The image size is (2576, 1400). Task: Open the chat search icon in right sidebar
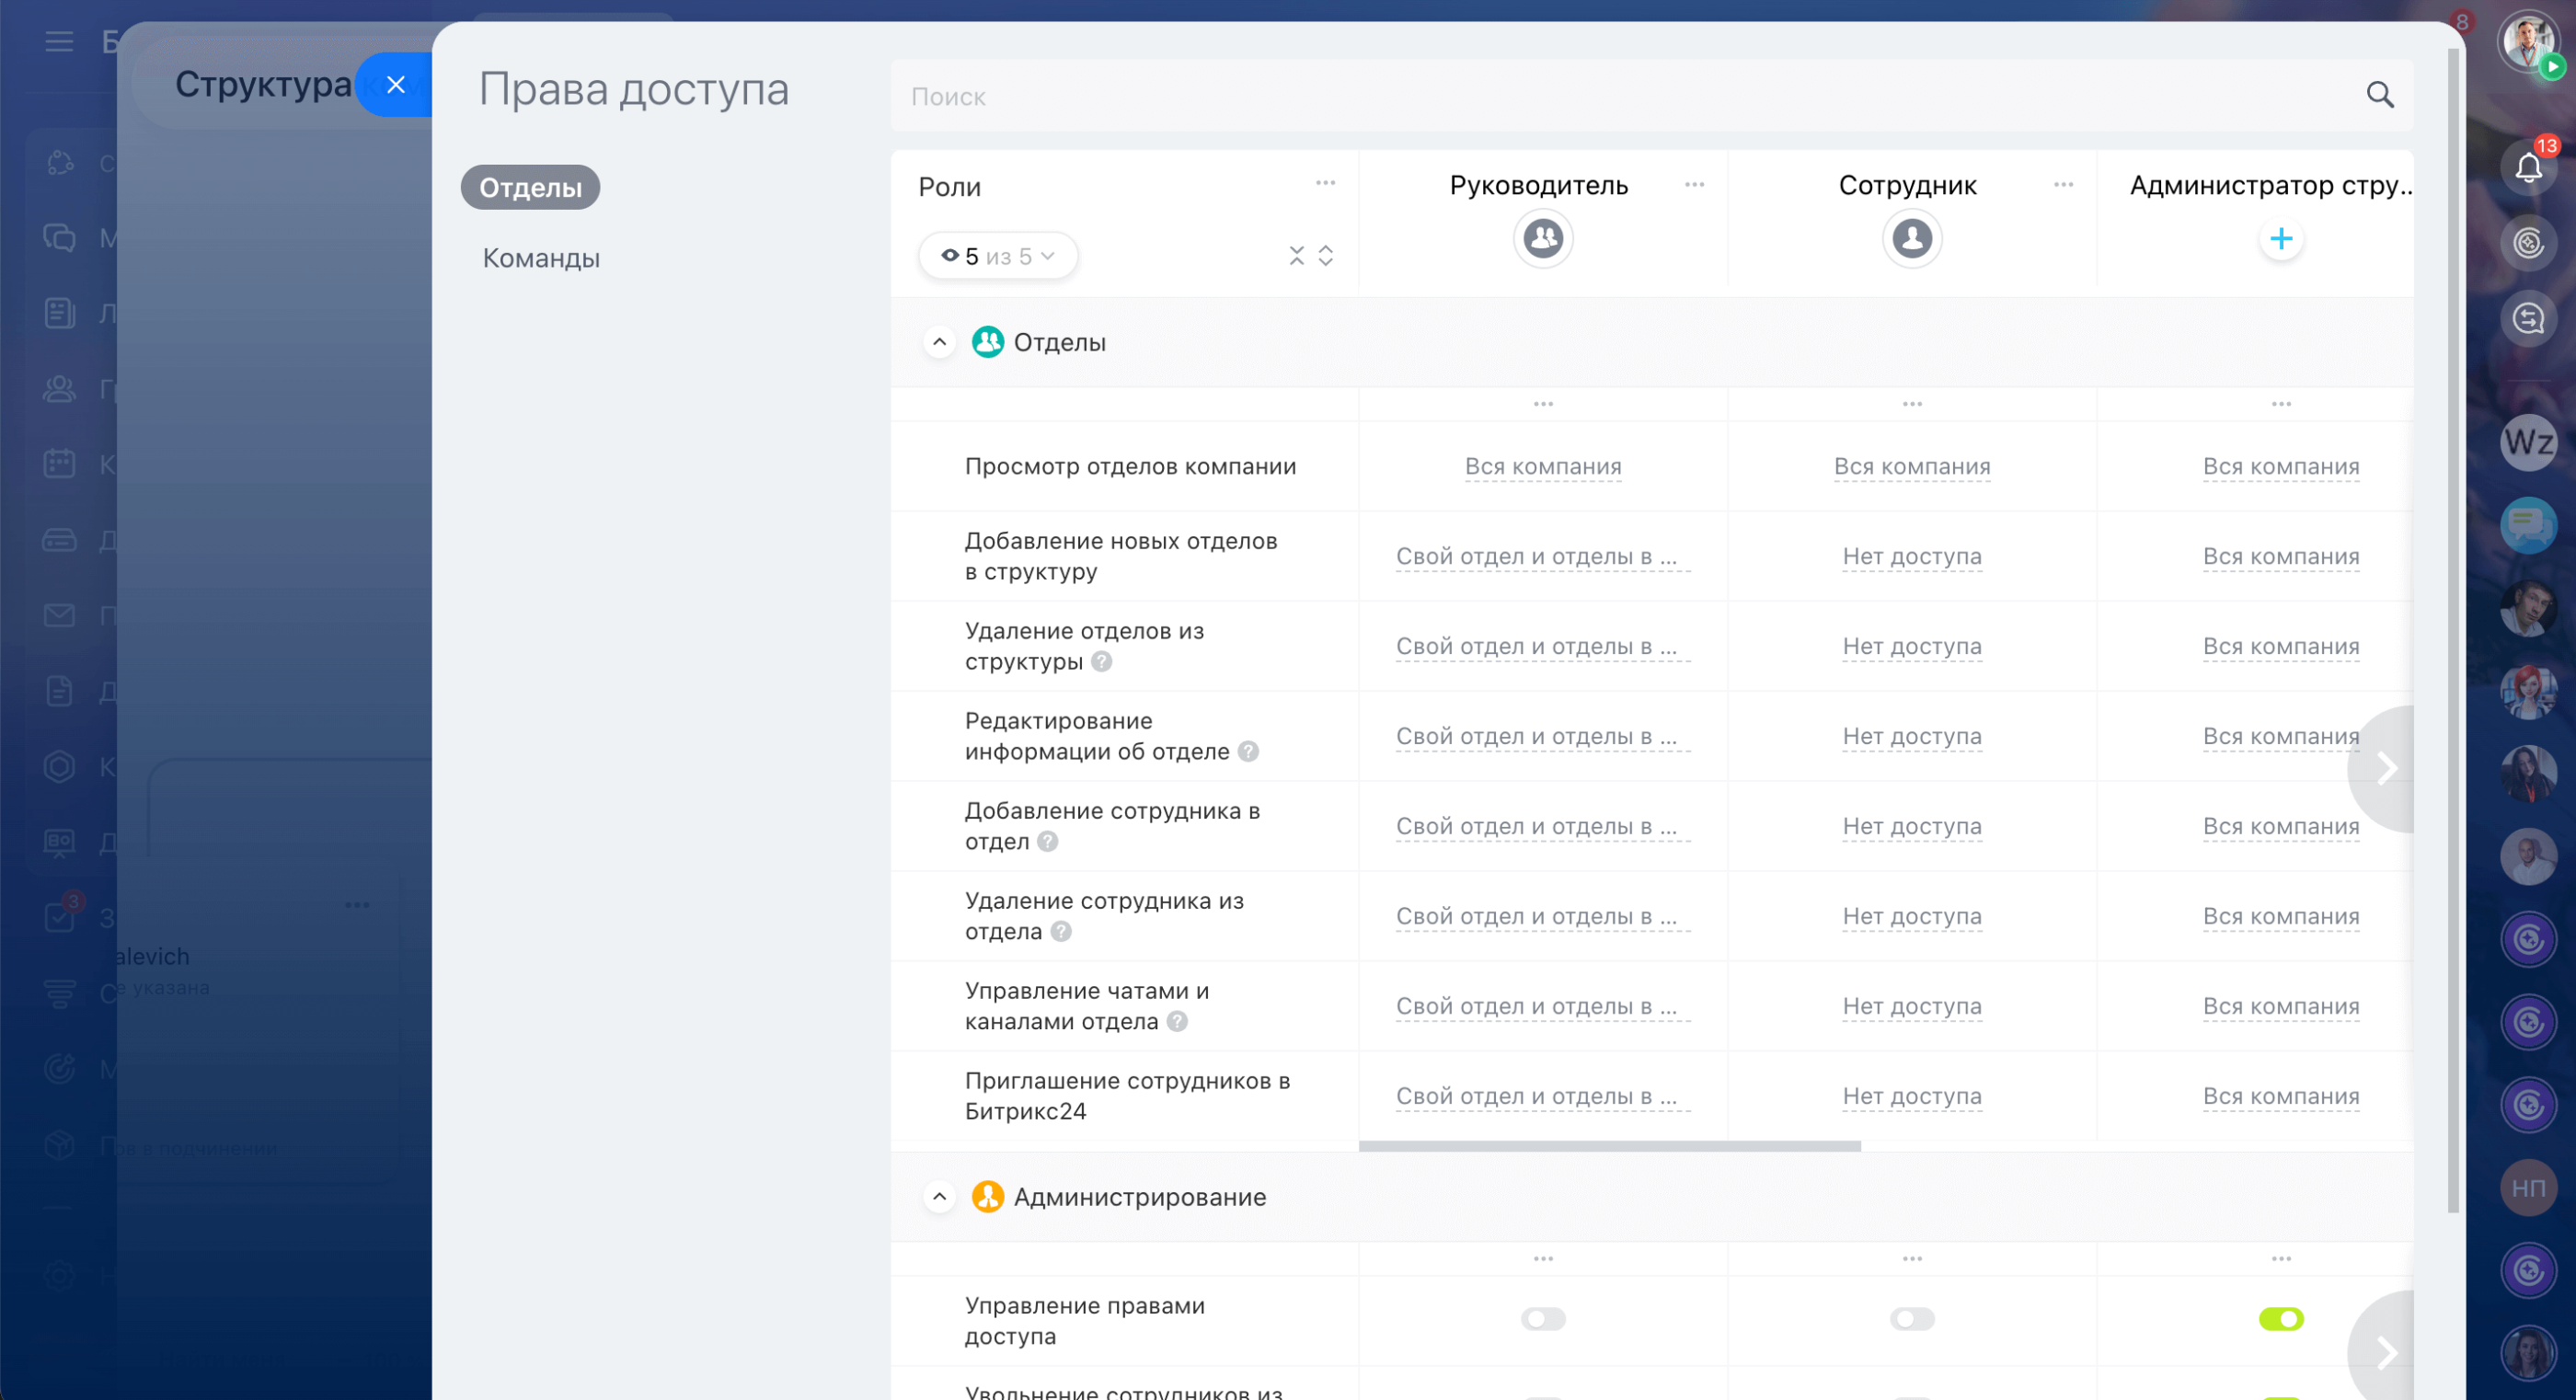coord(2528,318)
